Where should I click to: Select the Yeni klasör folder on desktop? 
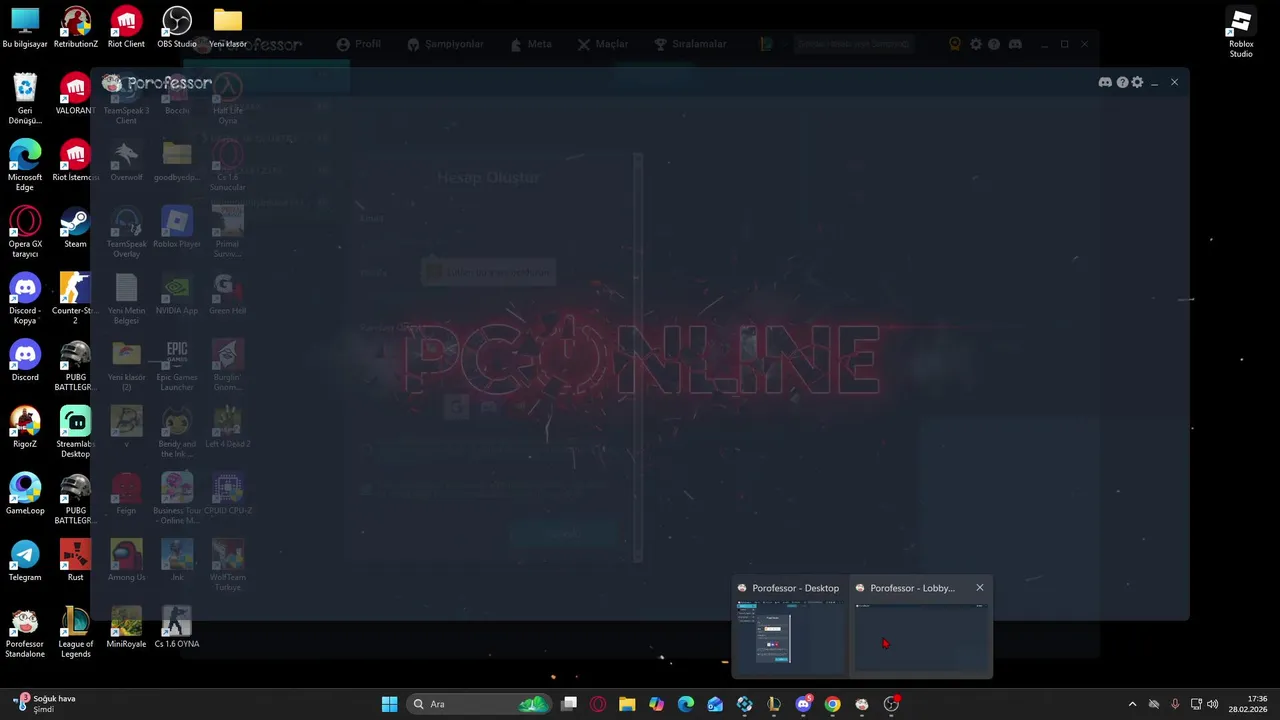[x=227, y=28]
